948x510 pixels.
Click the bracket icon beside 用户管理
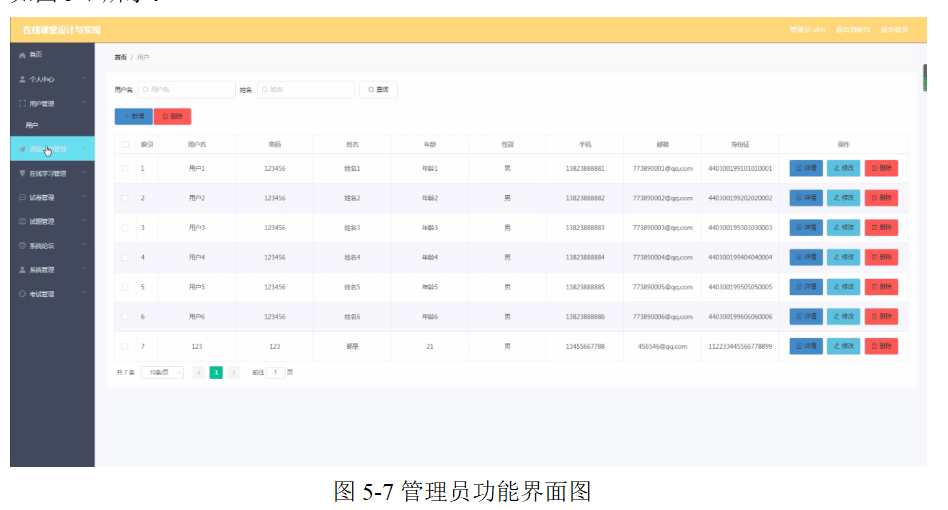coord(22,103)
